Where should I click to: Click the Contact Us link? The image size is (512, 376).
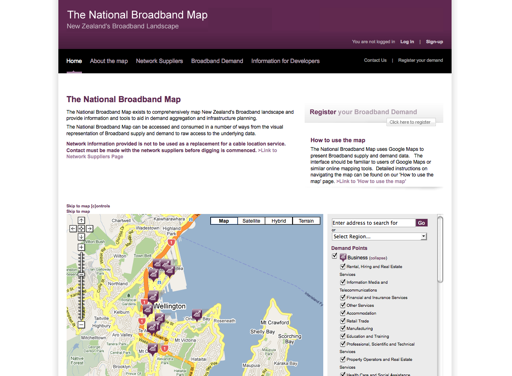tap(375, 60)
